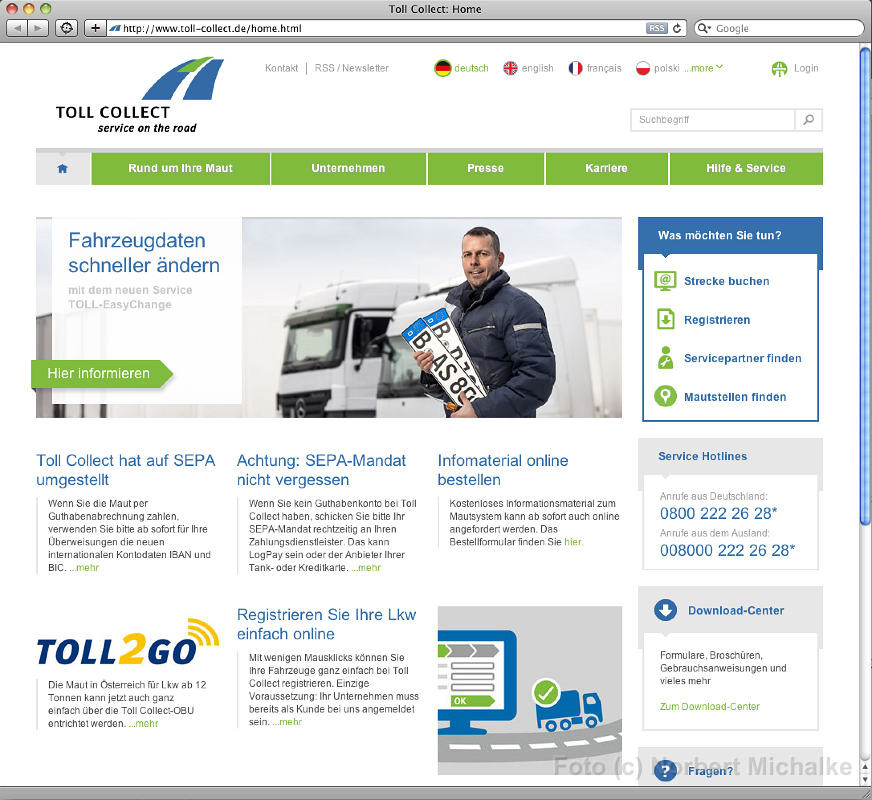Click the home icon in navigation bar
The image size is (872, 800).
coord(63,169)
